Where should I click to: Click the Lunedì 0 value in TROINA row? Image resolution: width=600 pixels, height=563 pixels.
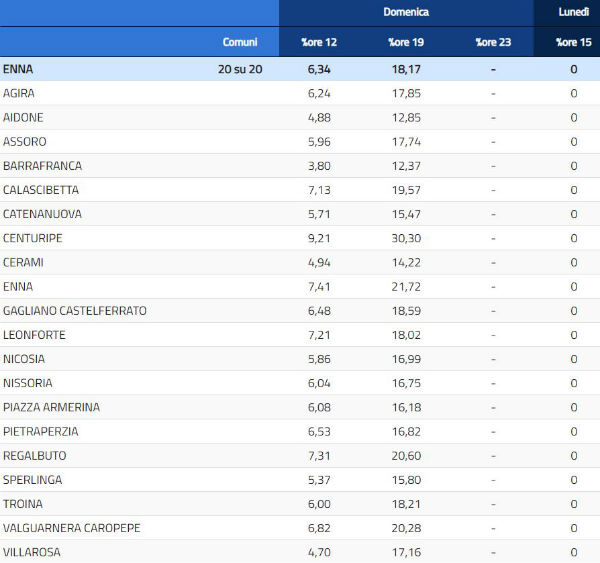[574, 504]
